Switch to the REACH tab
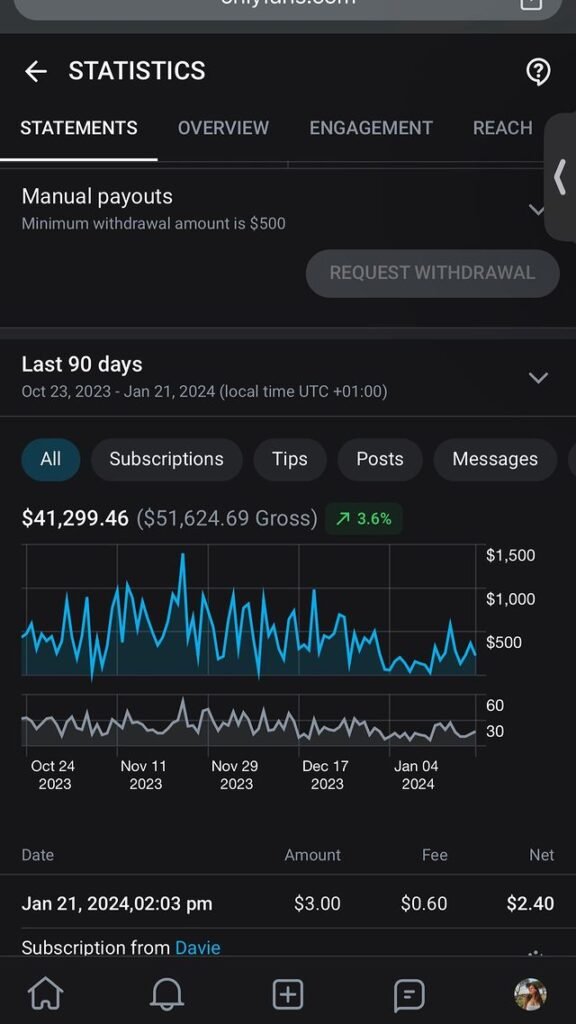This screenshot has width=576, height=1024. tap(503, 128)
